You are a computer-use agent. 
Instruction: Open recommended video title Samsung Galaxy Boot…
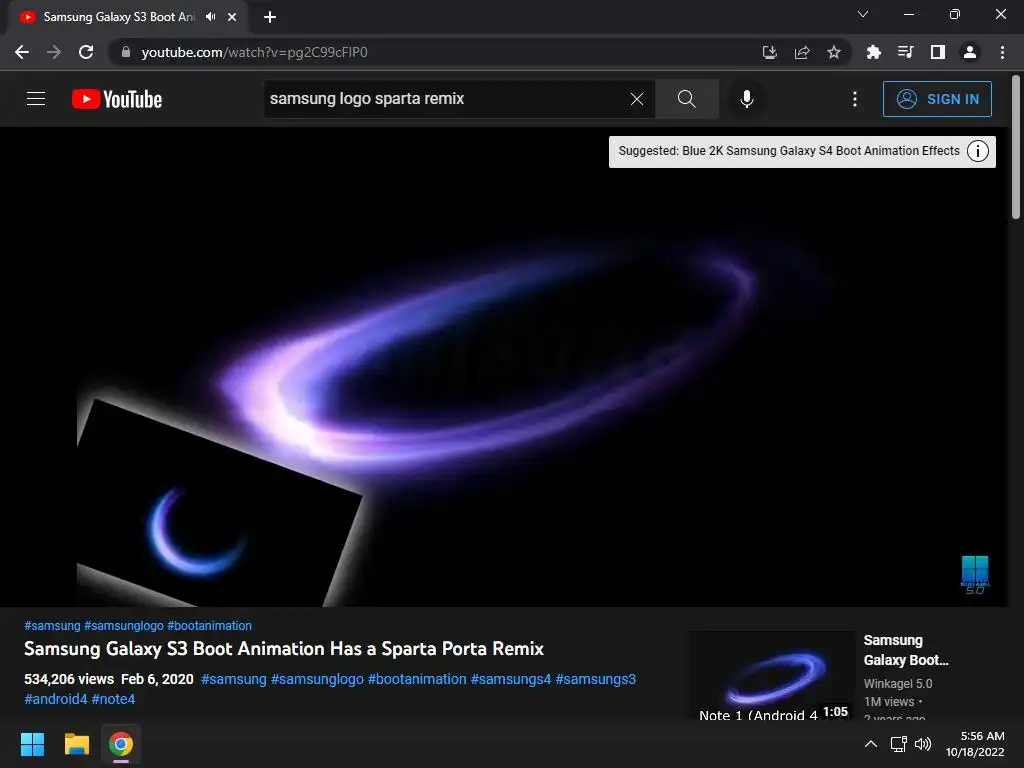906,650
